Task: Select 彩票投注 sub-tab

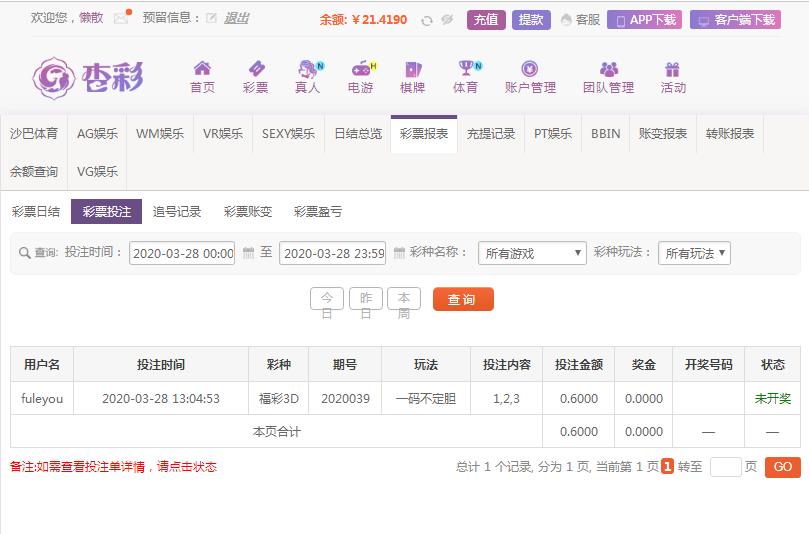Action: pos(106,212)
